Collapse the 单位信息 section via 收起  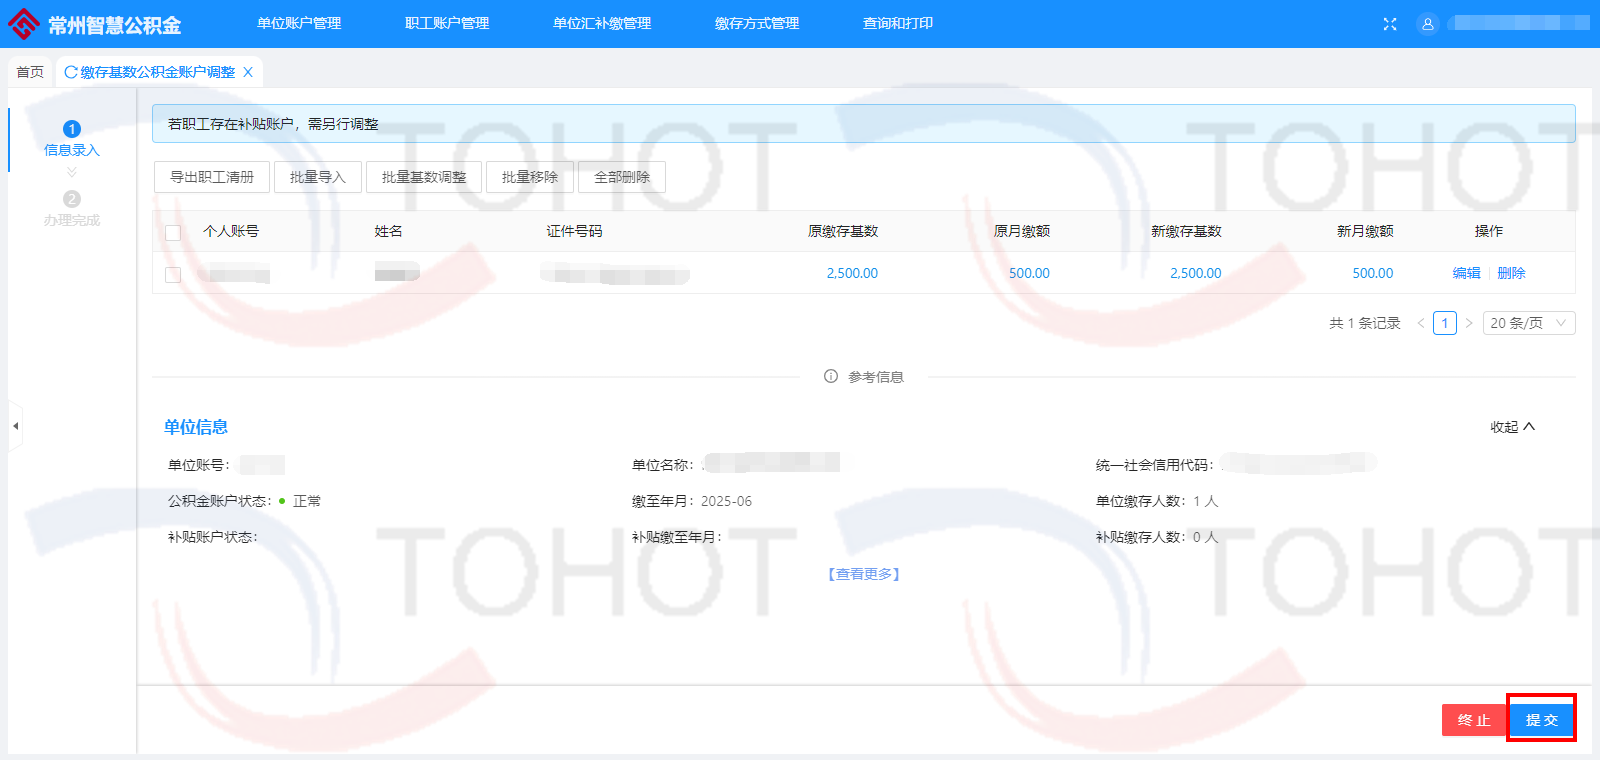pos(1512,427)
